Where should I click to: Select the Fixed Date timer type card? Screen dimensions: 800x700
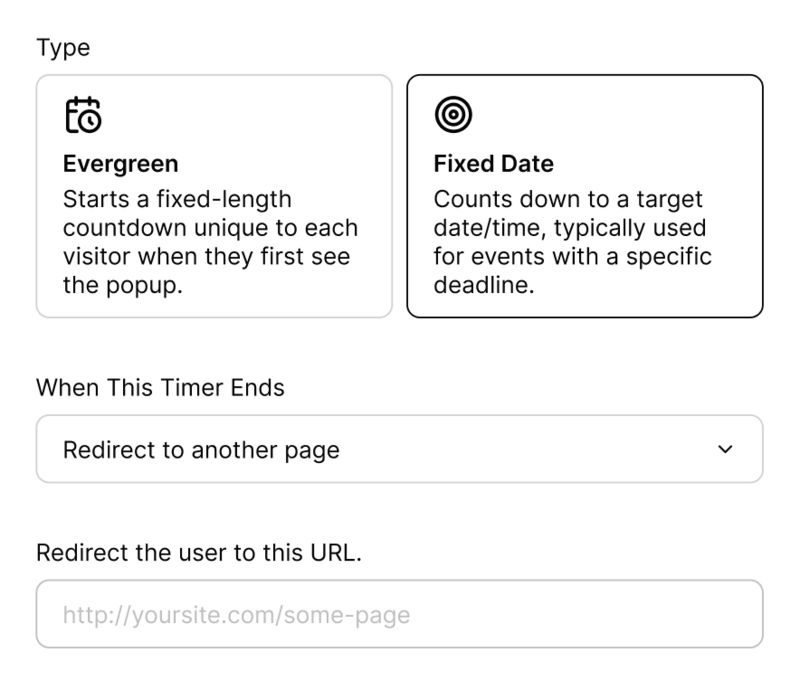point(585,196)
